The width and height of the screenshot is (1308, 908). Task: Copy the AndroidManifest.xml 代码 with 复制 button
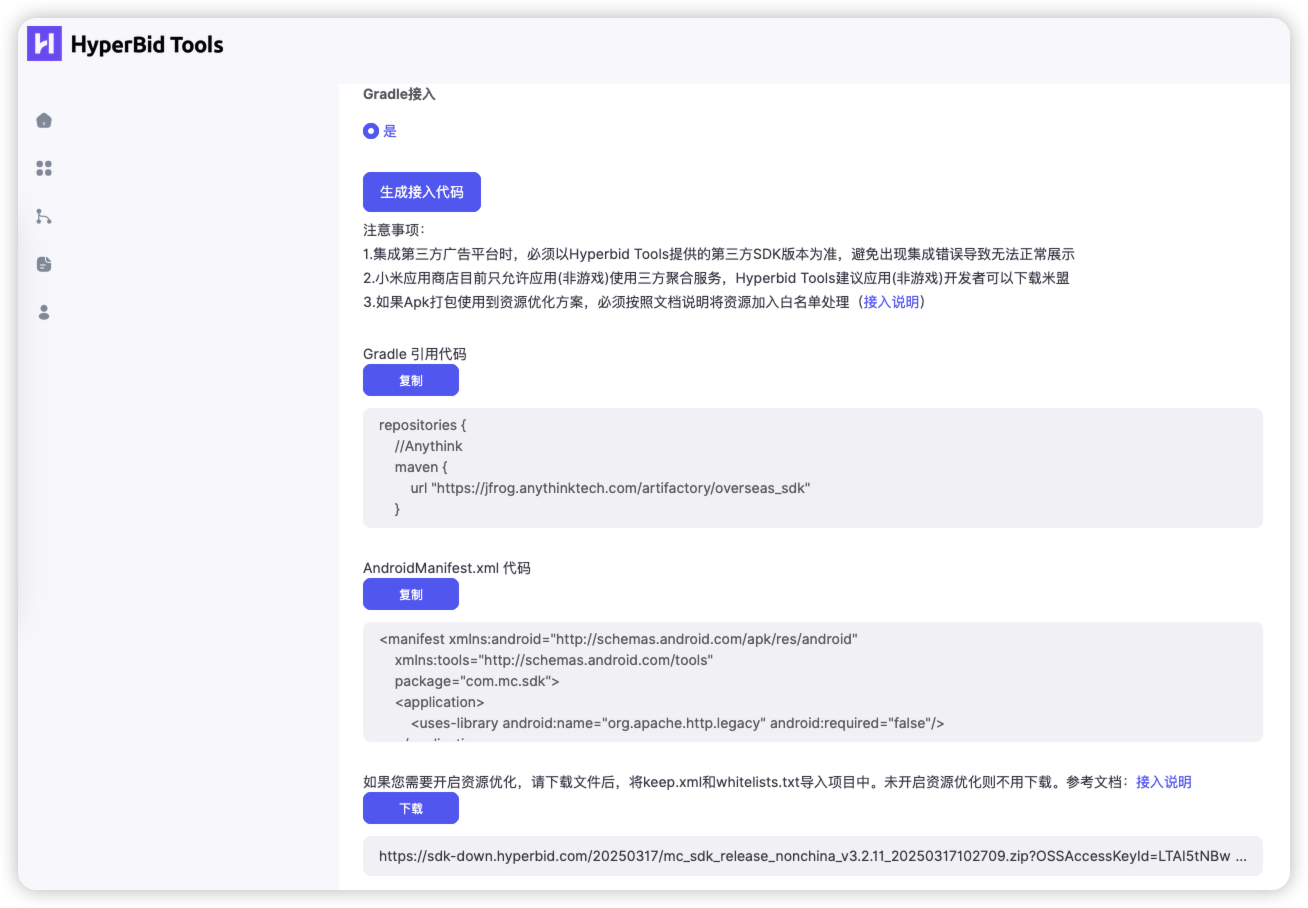[411, 594]
